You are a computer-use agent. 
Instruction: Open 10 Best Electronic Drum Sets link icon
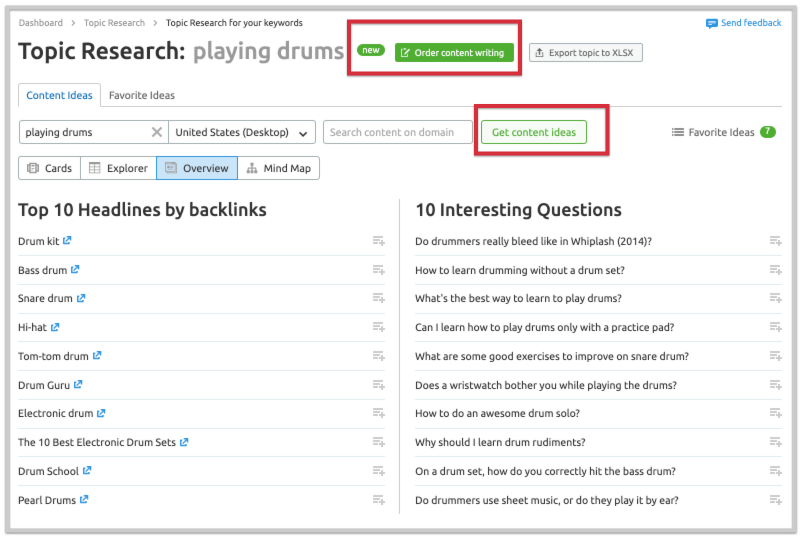(184, 442)
